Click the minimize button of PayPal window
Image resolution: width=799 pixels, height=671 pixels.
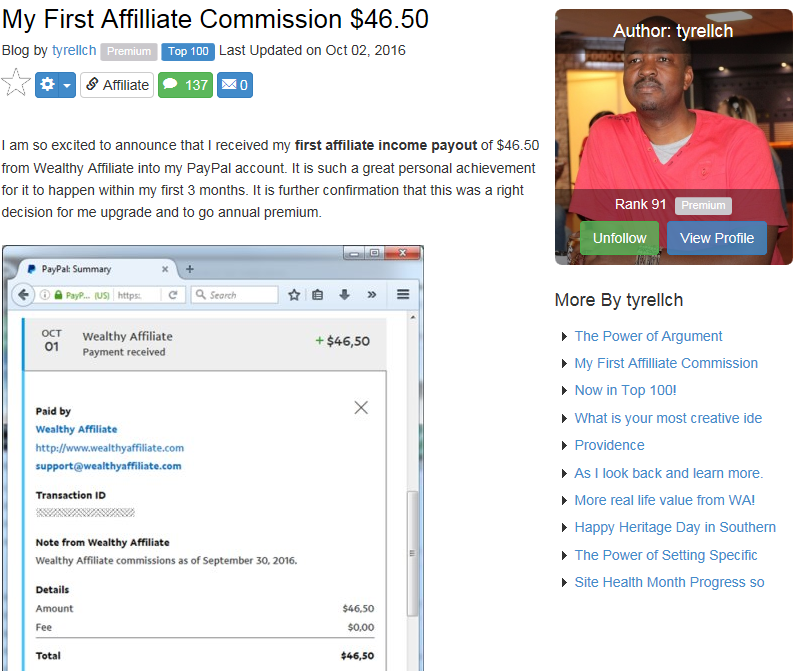(354, 253)
